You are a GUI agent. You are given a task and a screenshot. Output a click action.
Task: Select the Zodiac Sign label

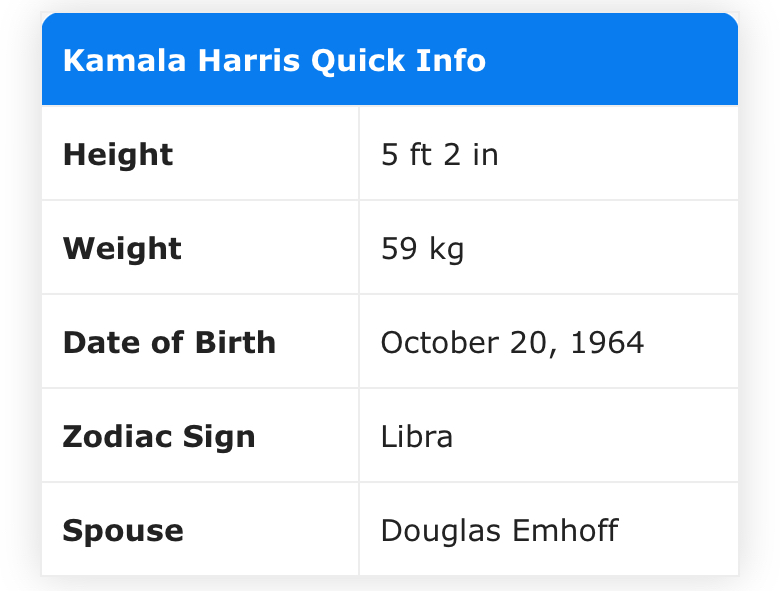[x=159, y=437]
